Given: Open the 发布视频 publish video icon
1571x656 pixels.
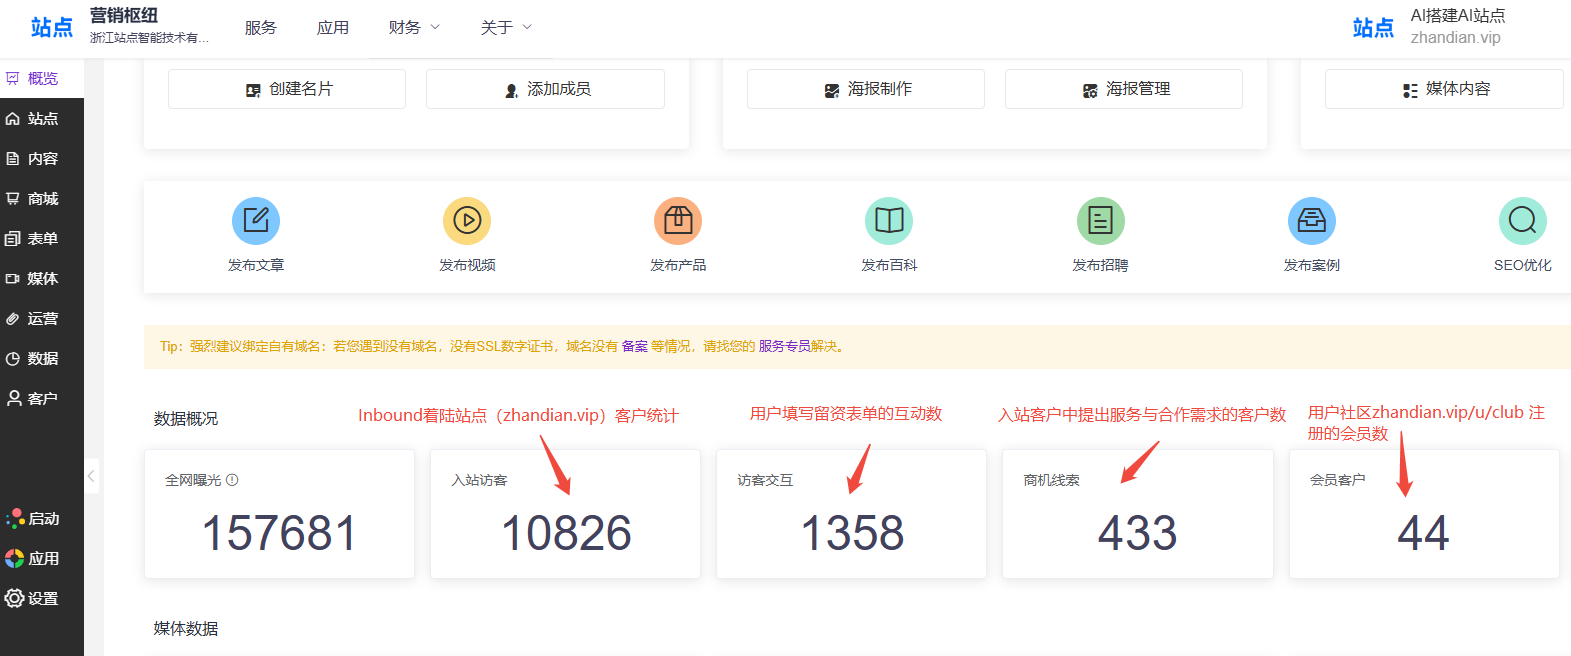Looking at the screenshot, I should [467, 221].
